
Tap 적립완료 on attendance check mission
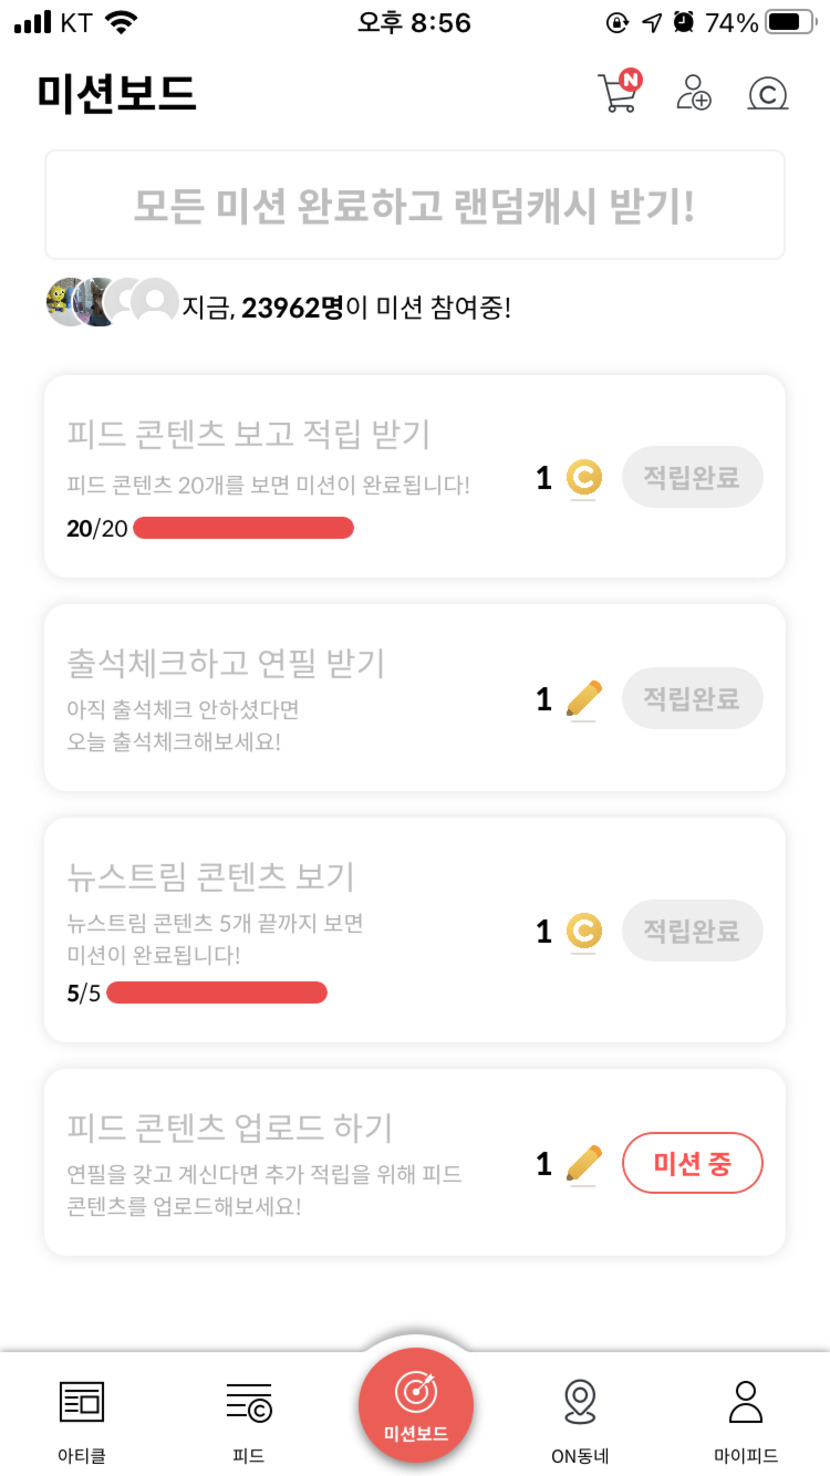click(692, 698)
